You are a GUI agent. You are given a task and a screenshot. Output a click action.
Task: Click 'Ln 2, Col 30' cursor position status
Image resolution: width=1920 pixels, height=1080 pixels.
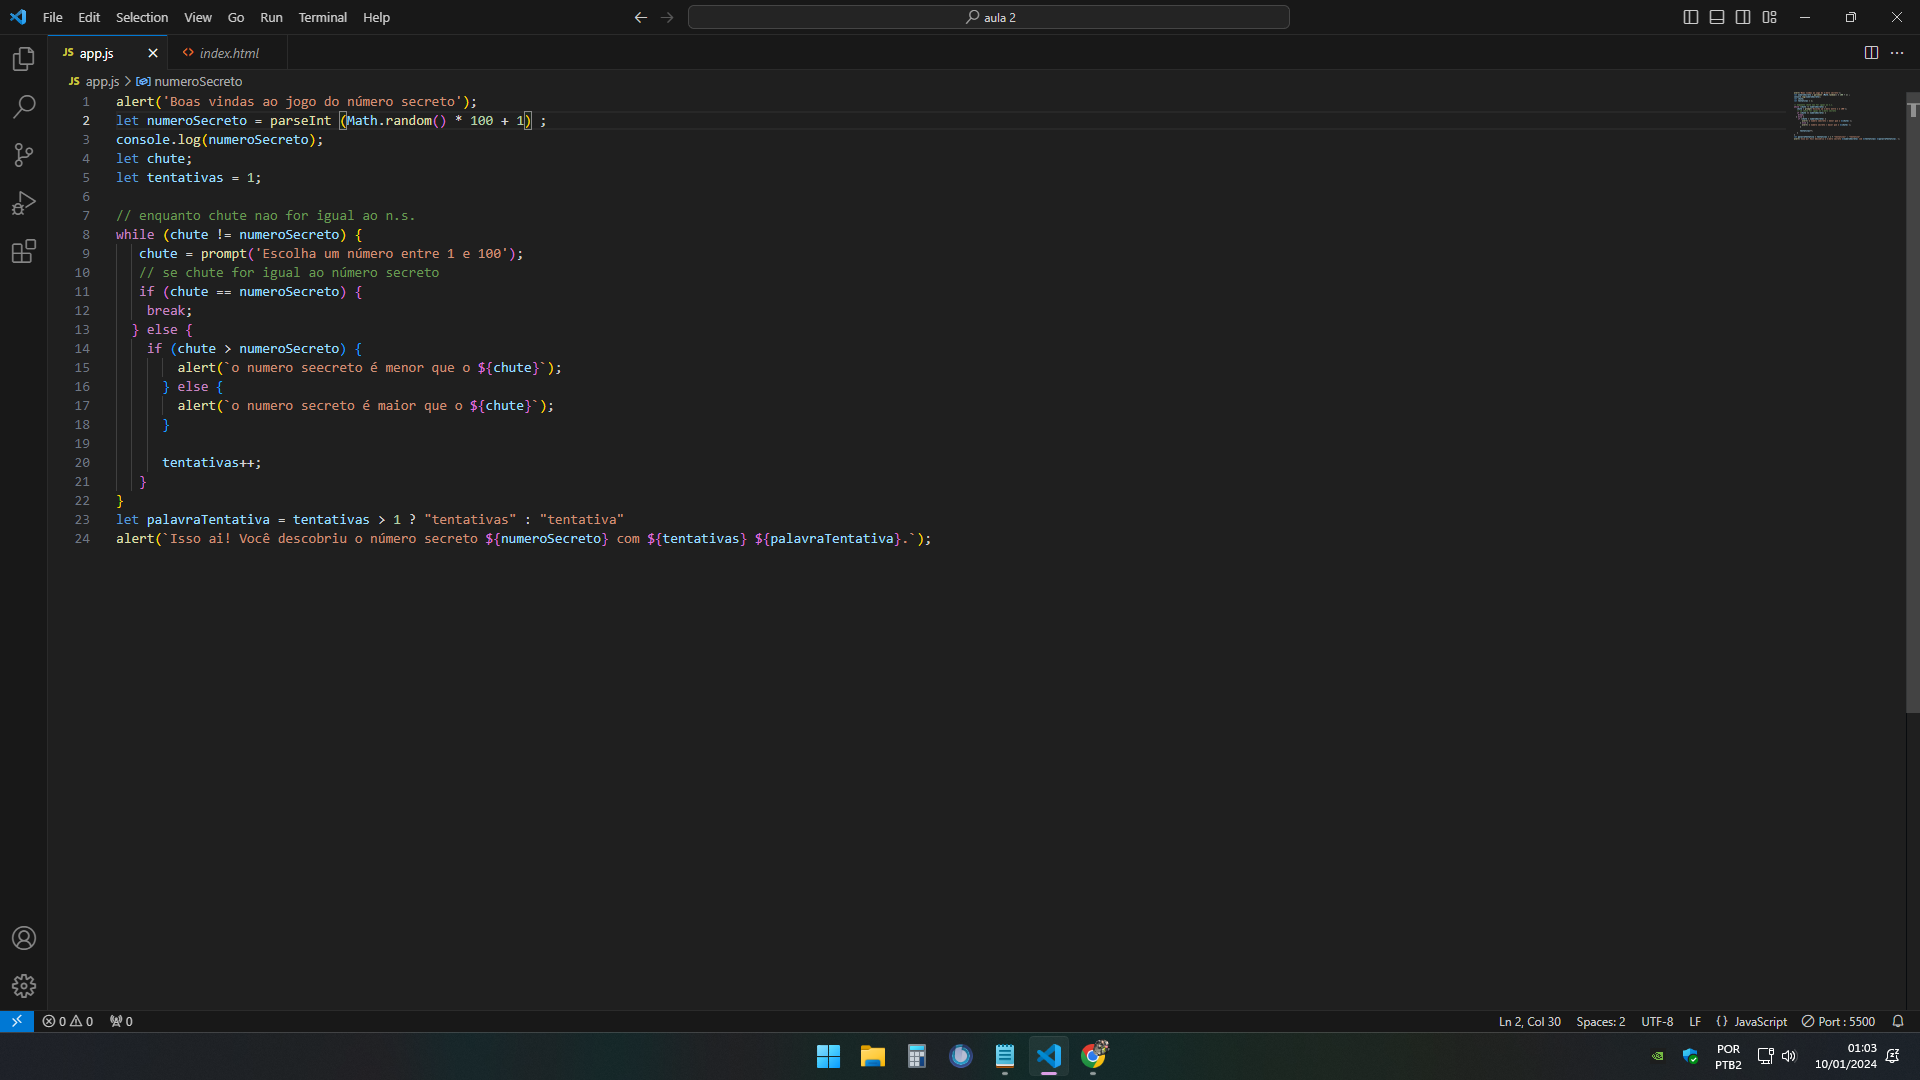click(1529, 1021)
